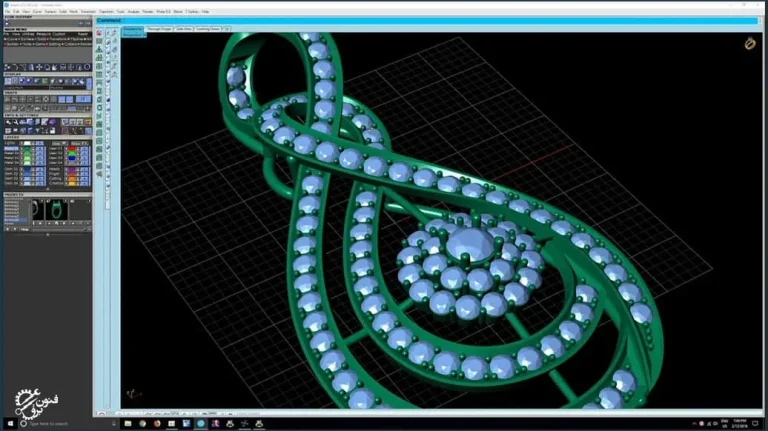Click the red round icon atop the vertical toolbar
The width and height of the screenshot is (768, 431).
(x=99, y=32)
